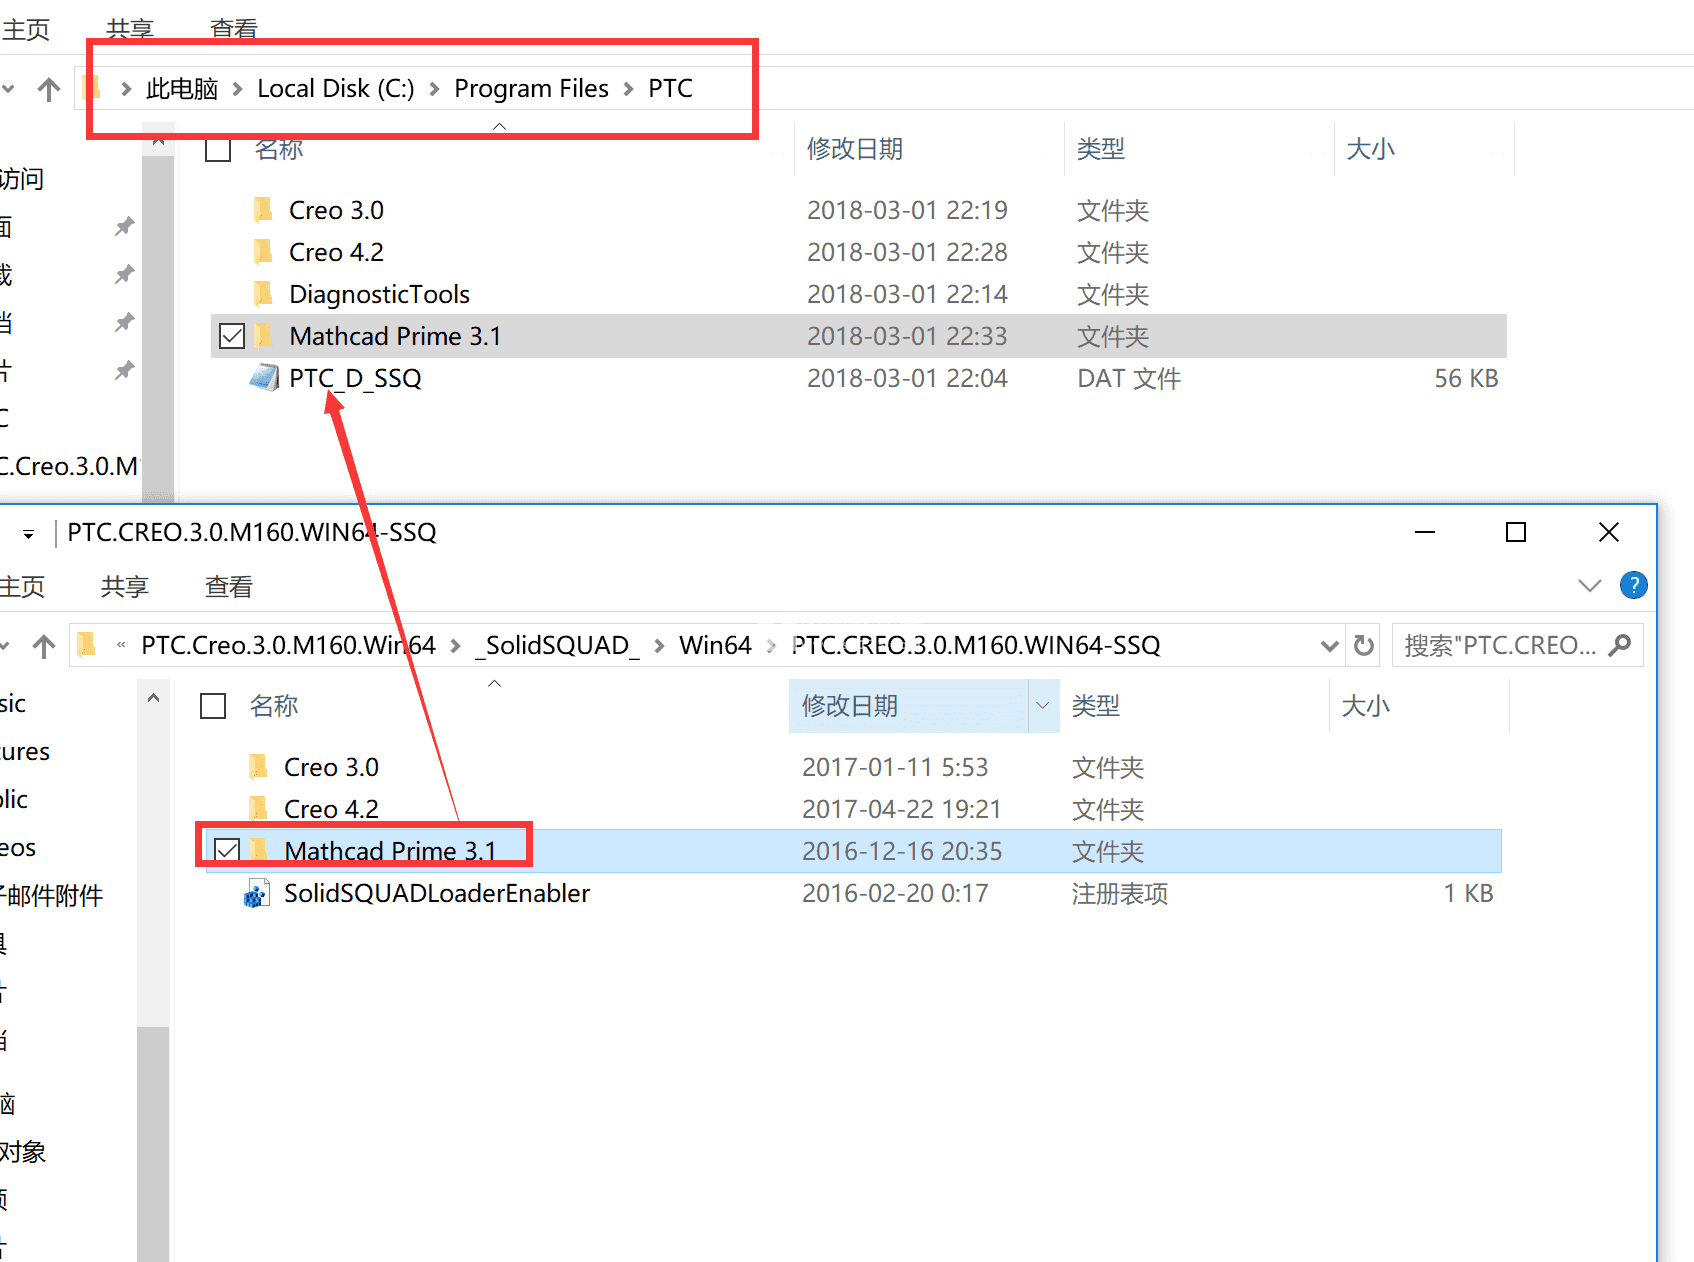Uncheck the Mathcad Prime 3.1 checkbox in PTC folder
The width and height of the screenshot is (1694, 1262).
[x=231, y=335]
